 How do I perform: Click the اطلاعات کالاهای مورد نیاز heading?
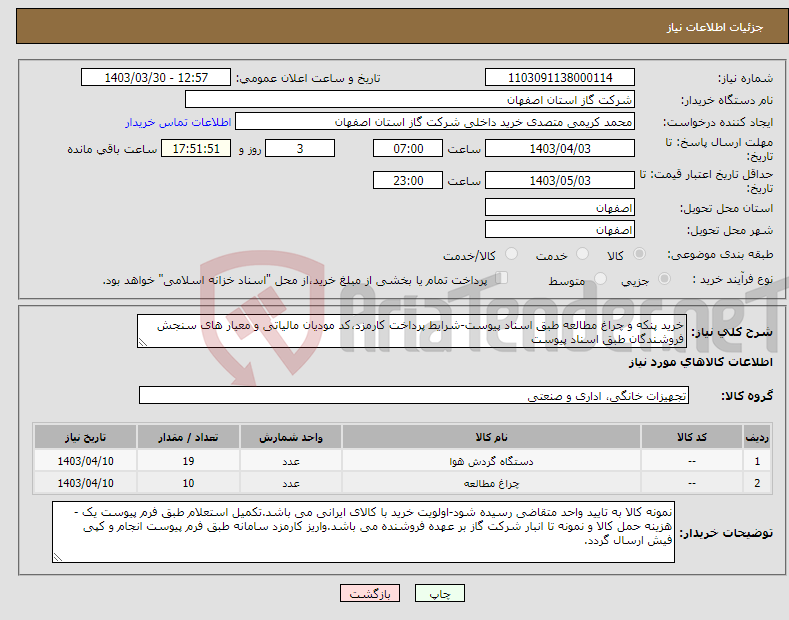(x=700, y=362)
